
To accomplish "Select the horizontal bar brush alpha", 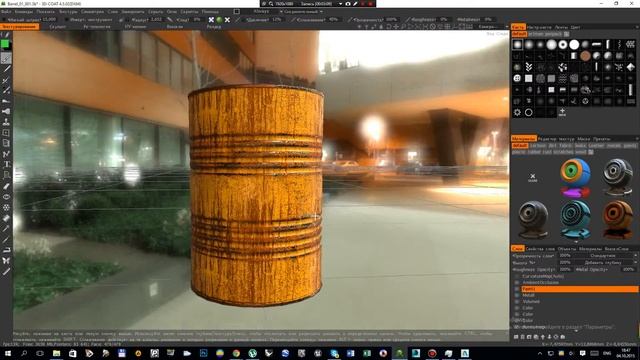I will point(597,44).
